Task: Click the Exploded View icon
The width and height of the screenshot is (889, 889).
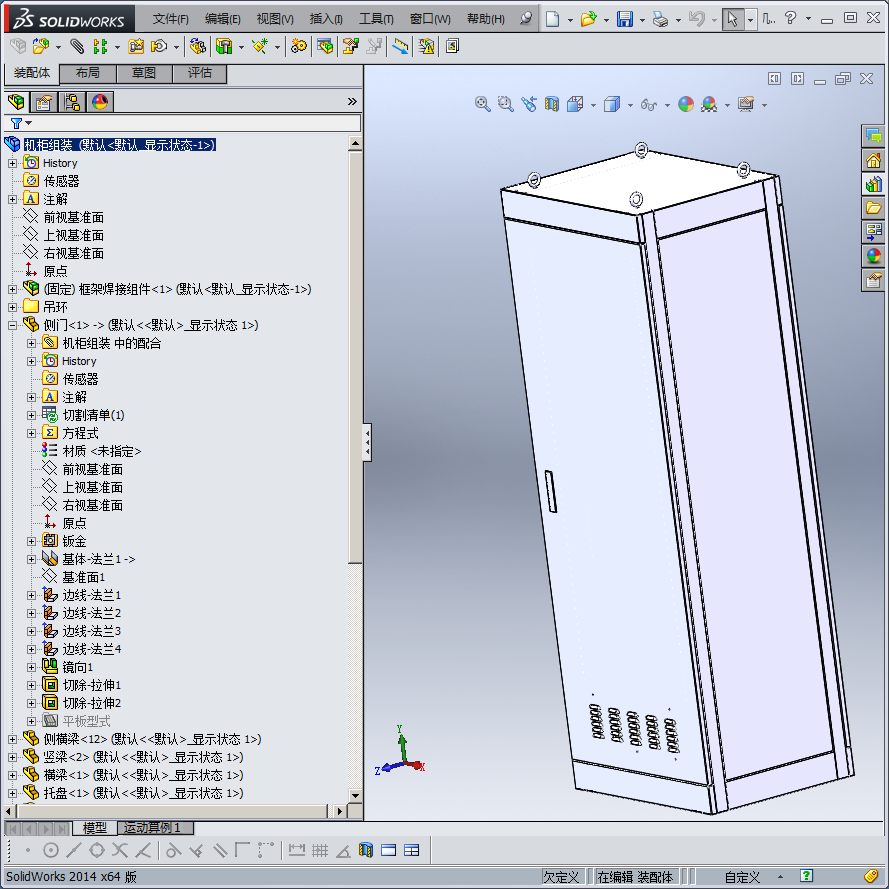Action: tap(351, 46)
